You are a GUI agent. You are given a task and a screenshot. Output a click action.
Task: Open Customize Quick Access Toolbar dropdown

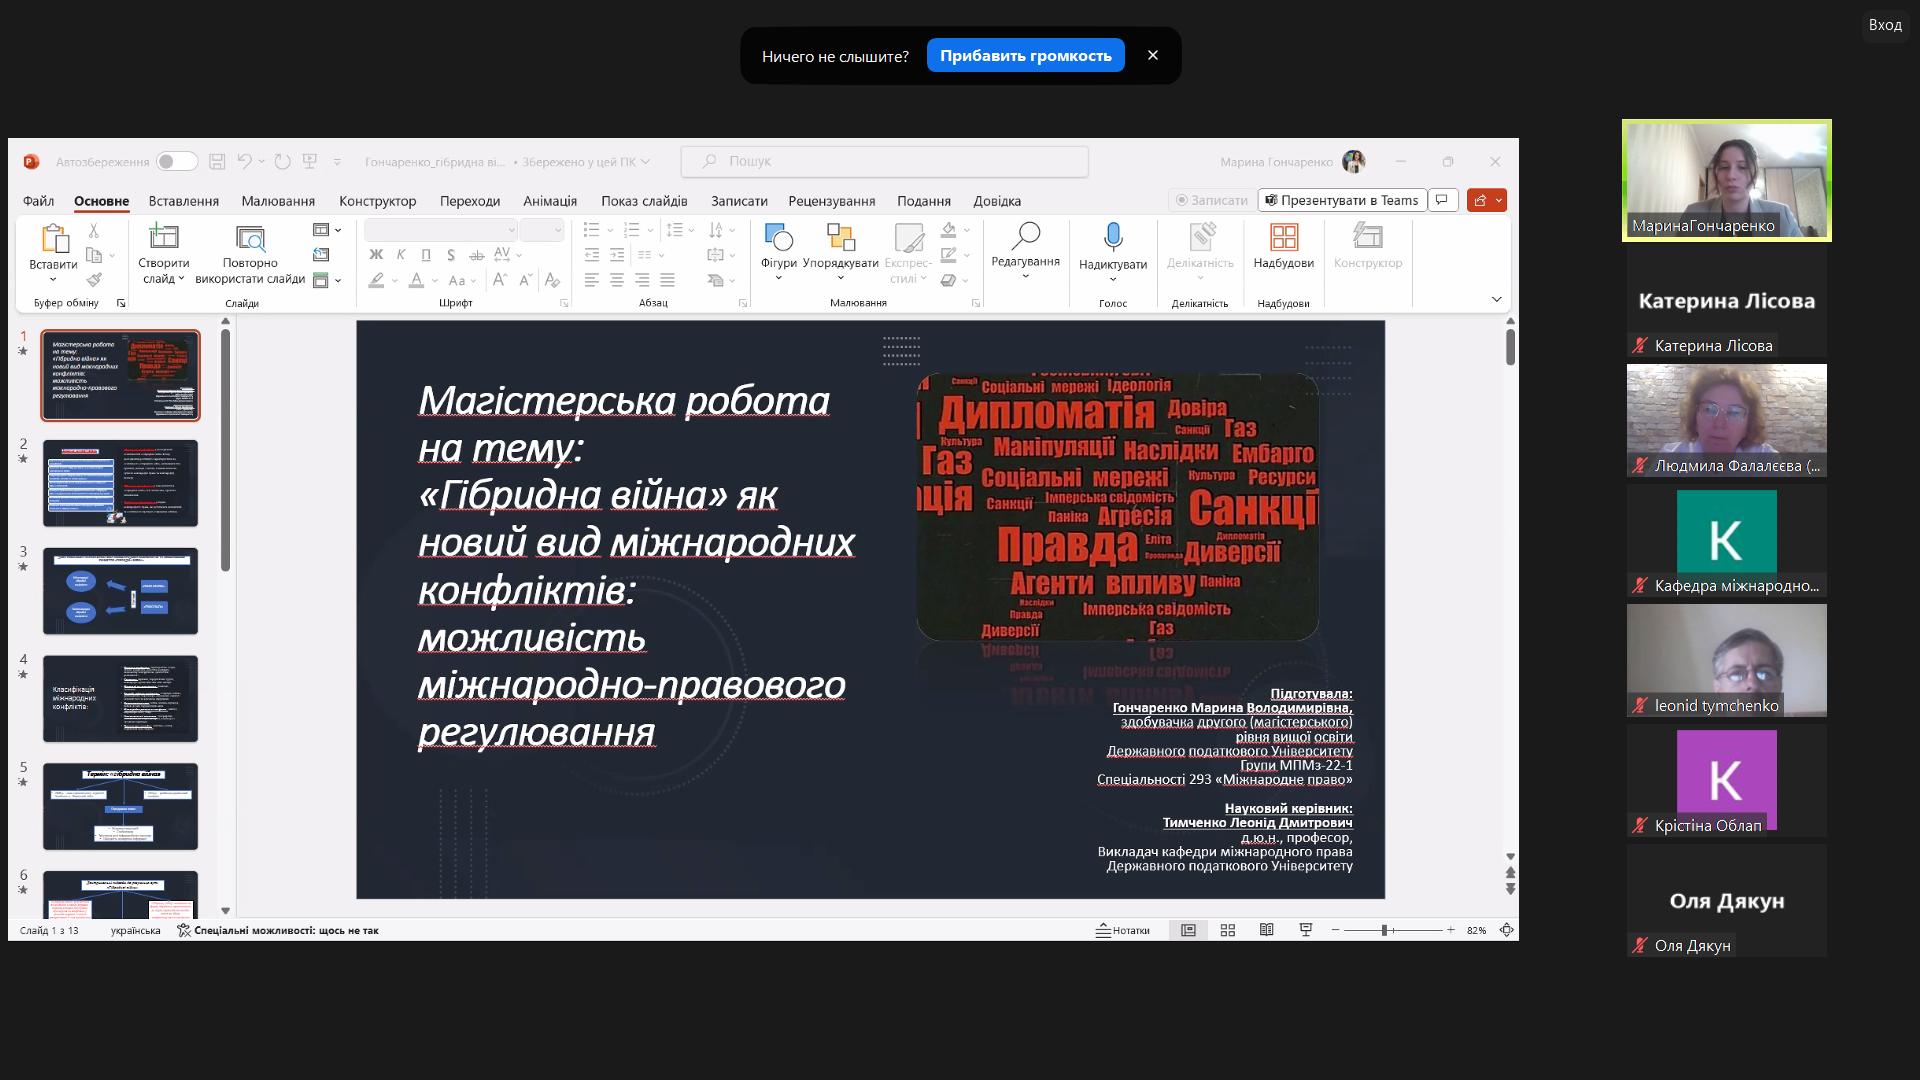pyautogui.click(x=337, y=161)
